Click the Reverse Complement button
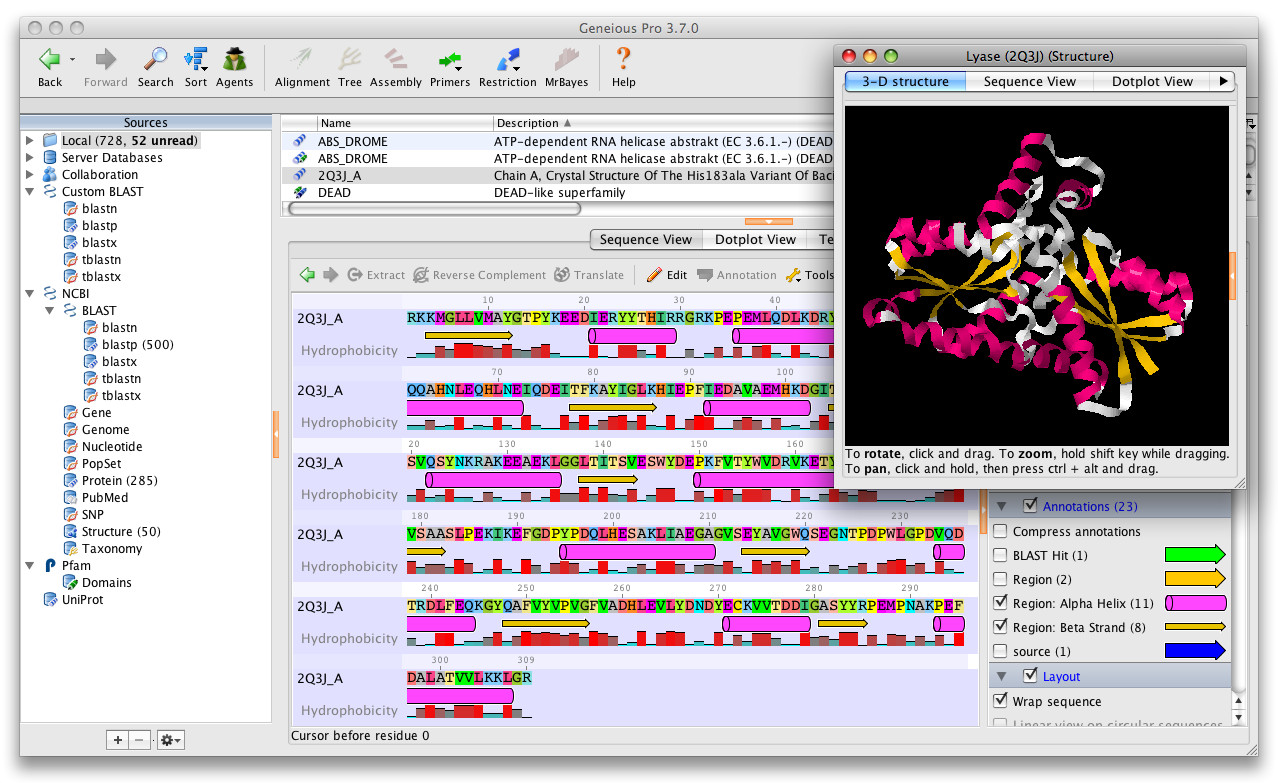 click(x=479, y=275)
